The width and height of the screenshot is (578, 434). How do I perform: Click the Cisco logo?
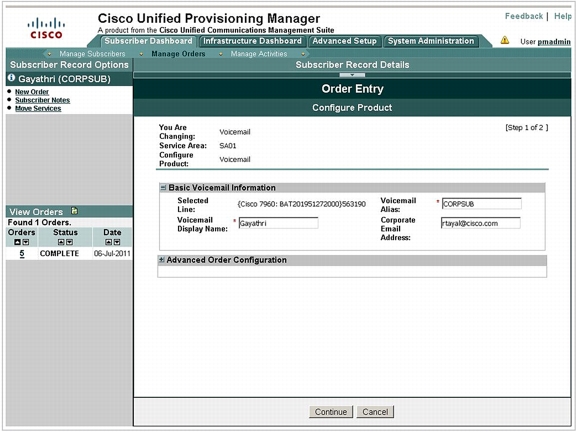point(46,28)
